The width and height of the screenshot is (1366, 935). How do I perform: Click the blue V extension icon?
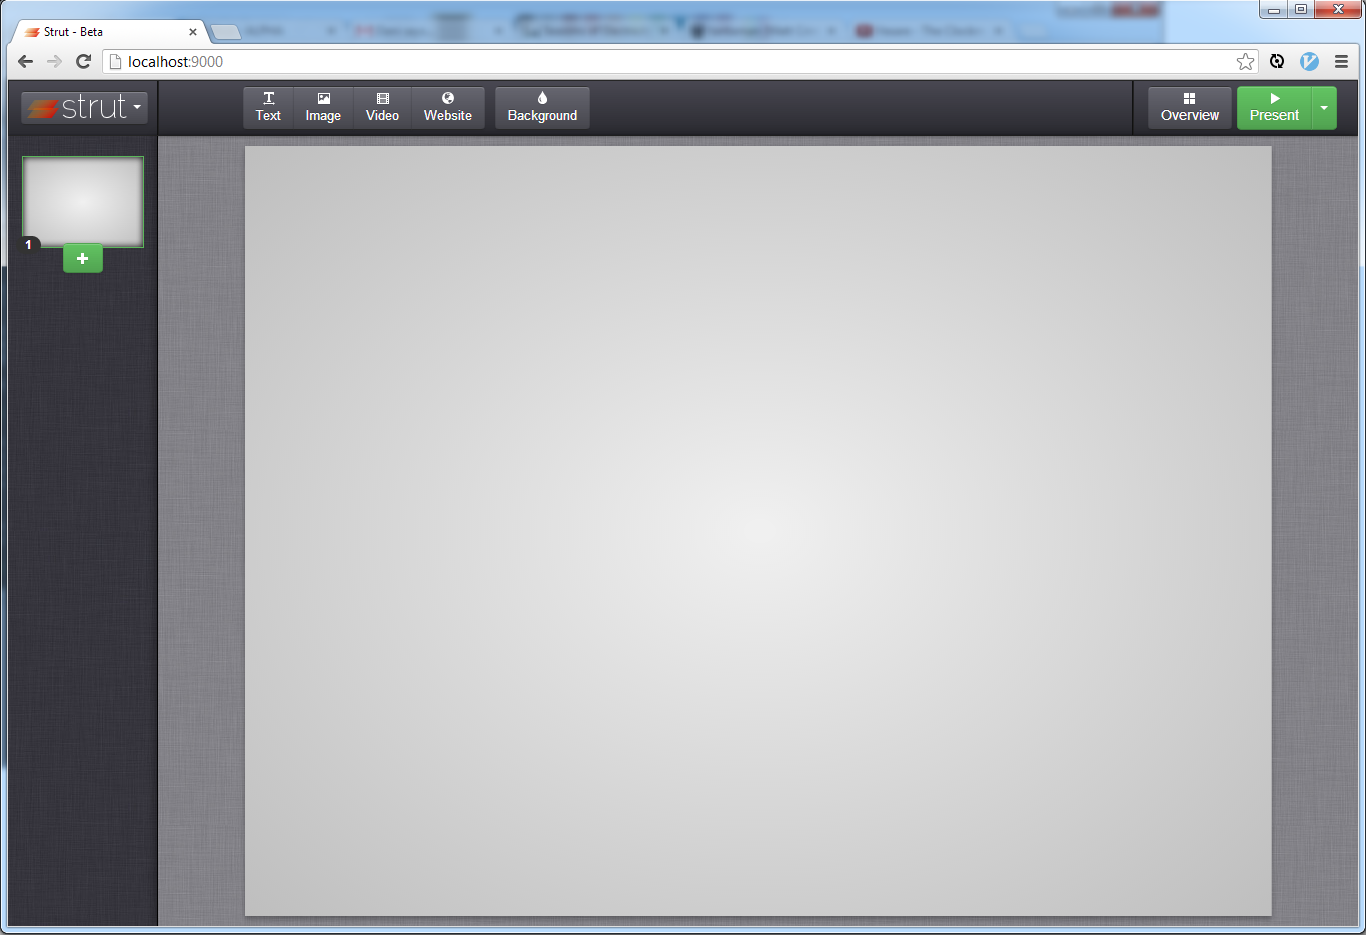pos(1309,62)
